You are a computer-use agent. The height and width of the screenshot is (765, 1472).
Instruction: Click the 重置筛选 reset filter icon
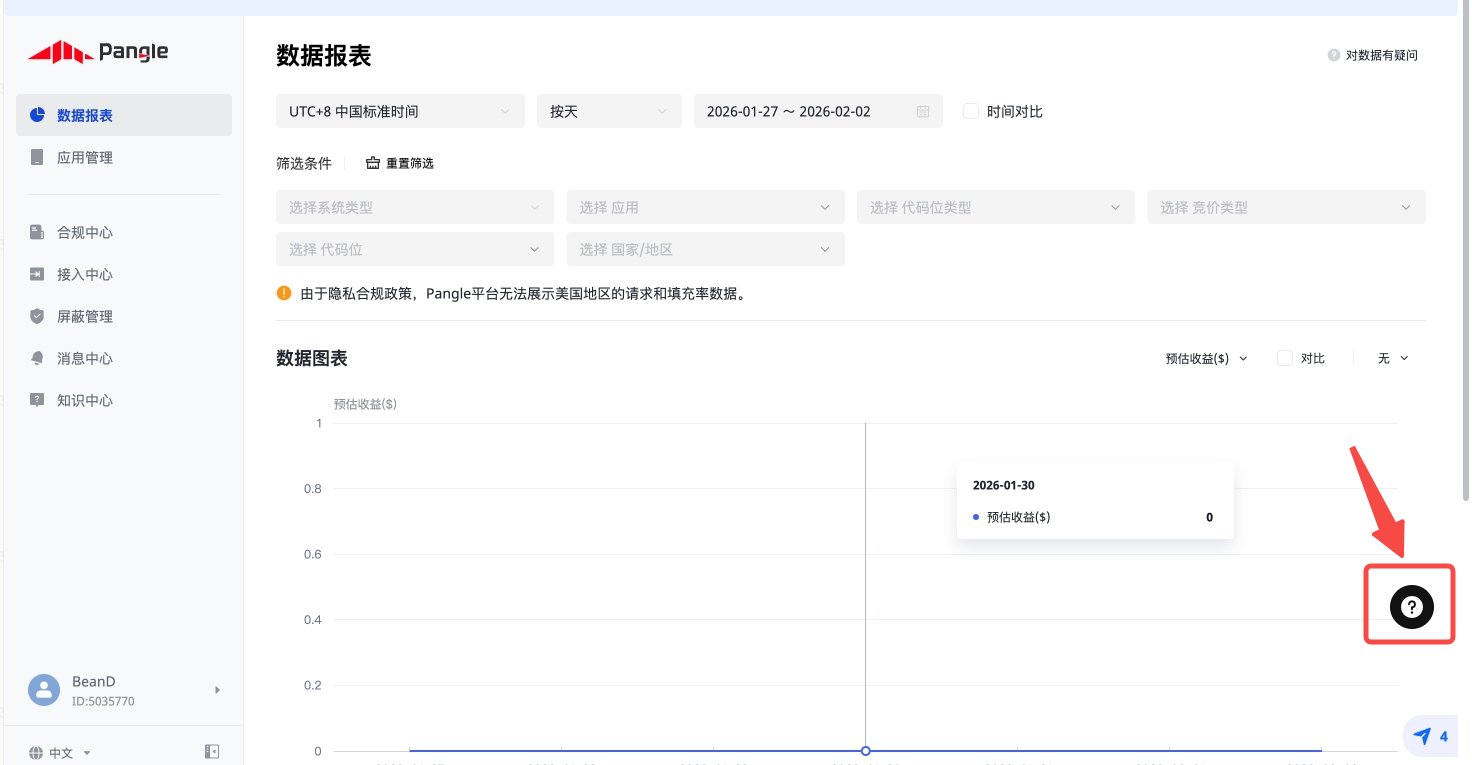point(373,163)
